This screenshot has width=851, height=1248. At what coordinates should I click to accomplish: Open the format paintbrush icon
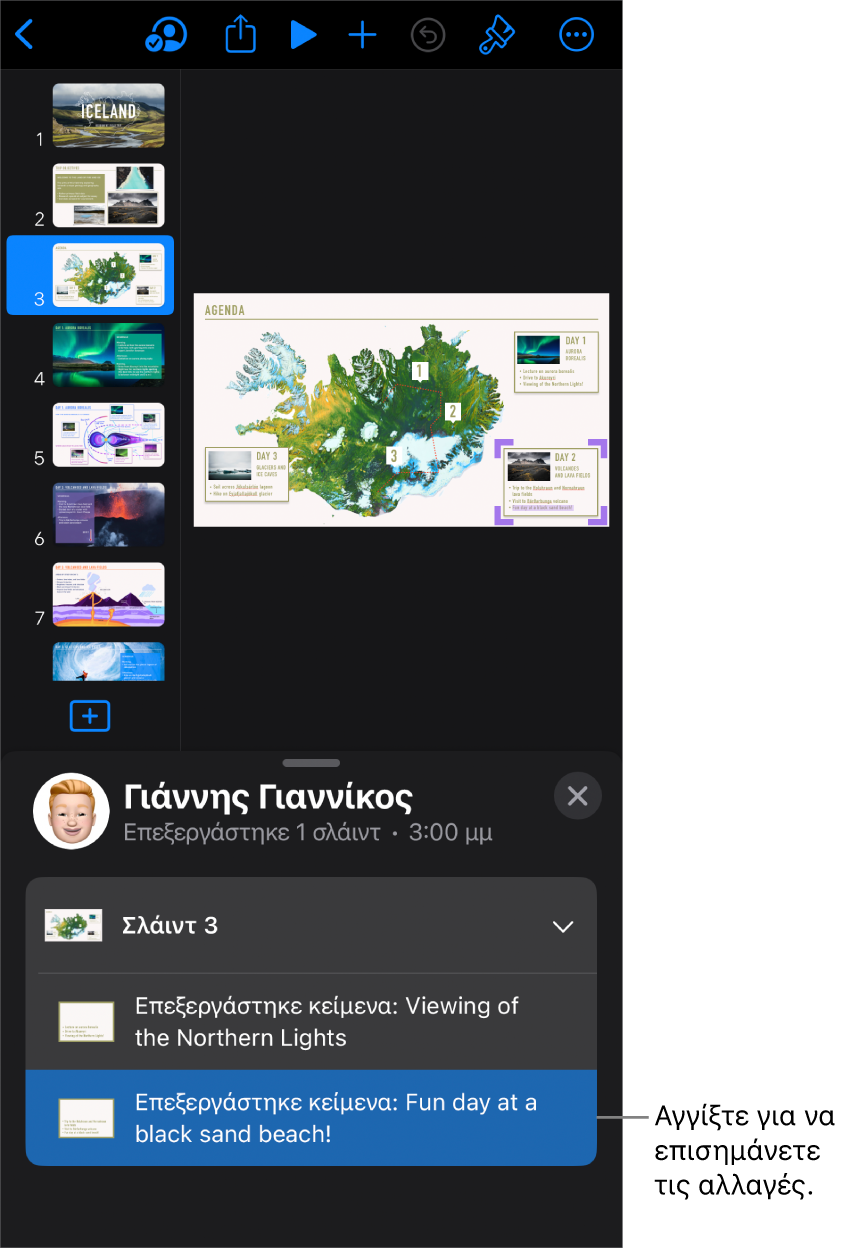pyautogui.click(x=496, y=36)
